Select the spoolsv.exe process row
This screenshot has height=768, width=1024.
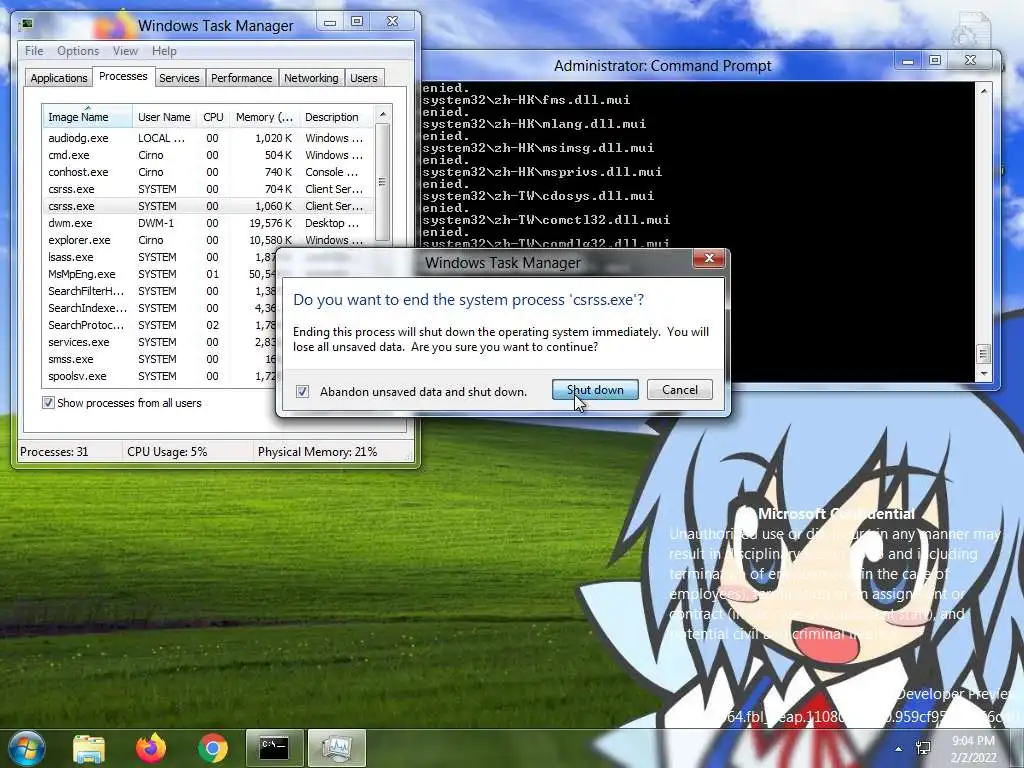159,376
